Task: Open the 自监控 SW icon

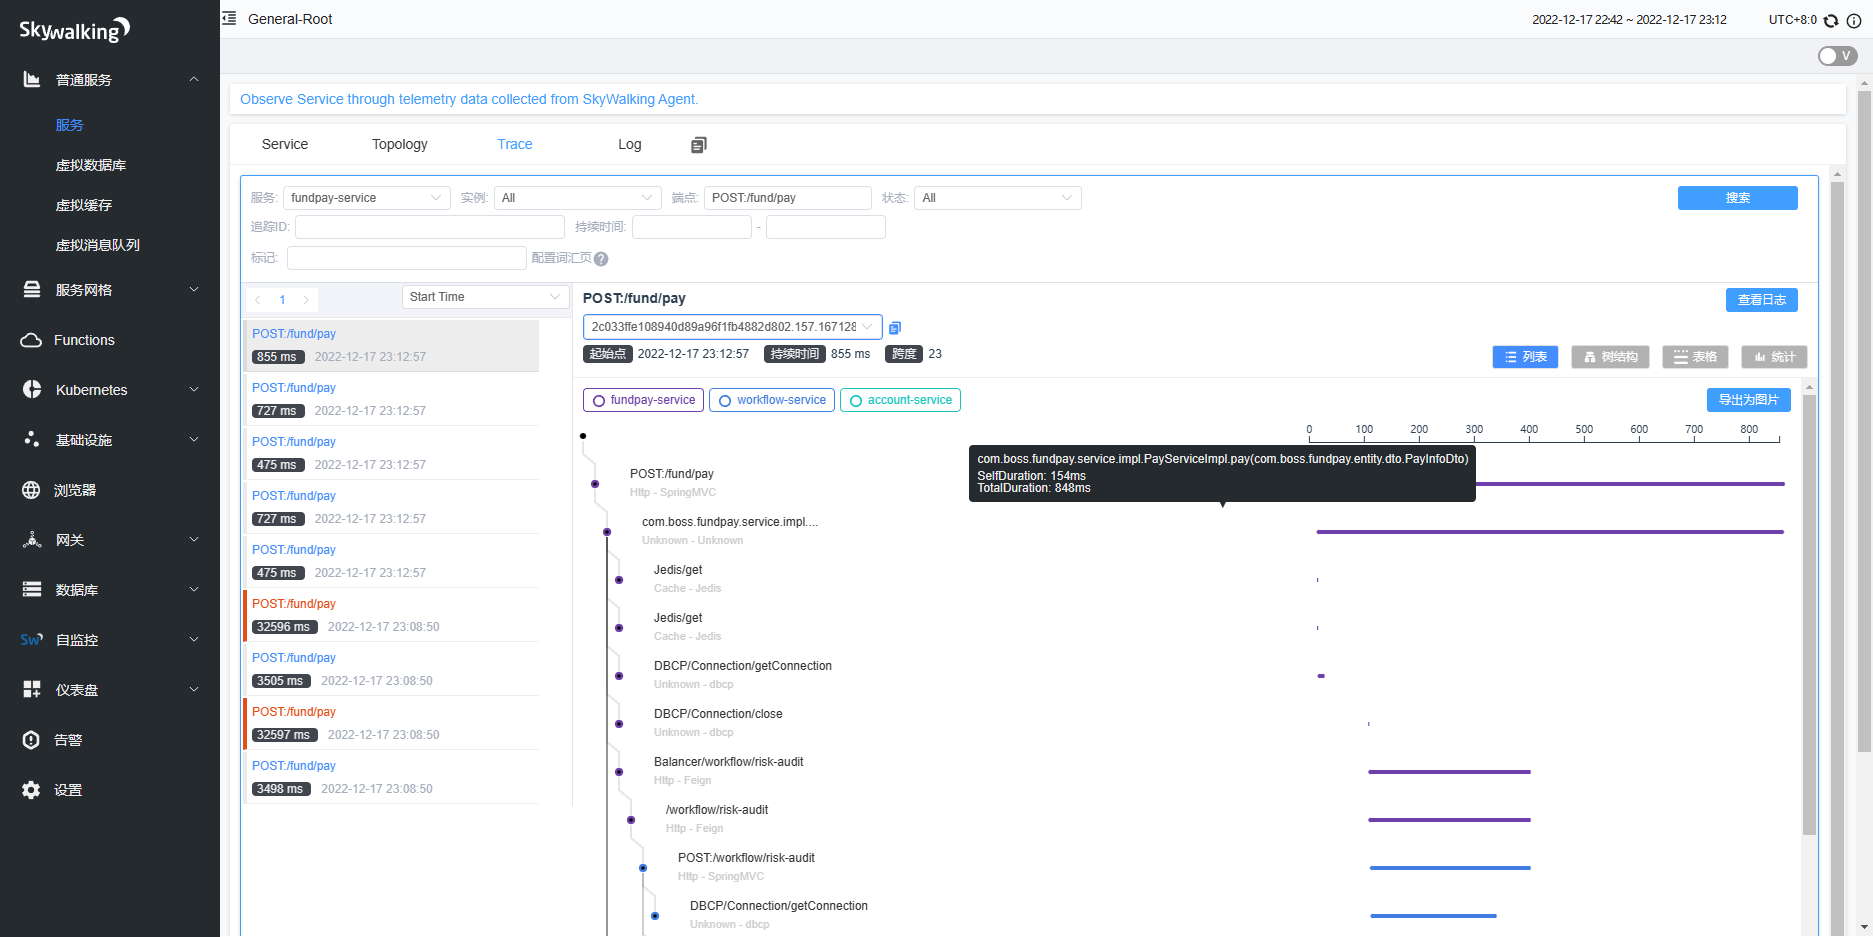Action: [x=32, y=639]
